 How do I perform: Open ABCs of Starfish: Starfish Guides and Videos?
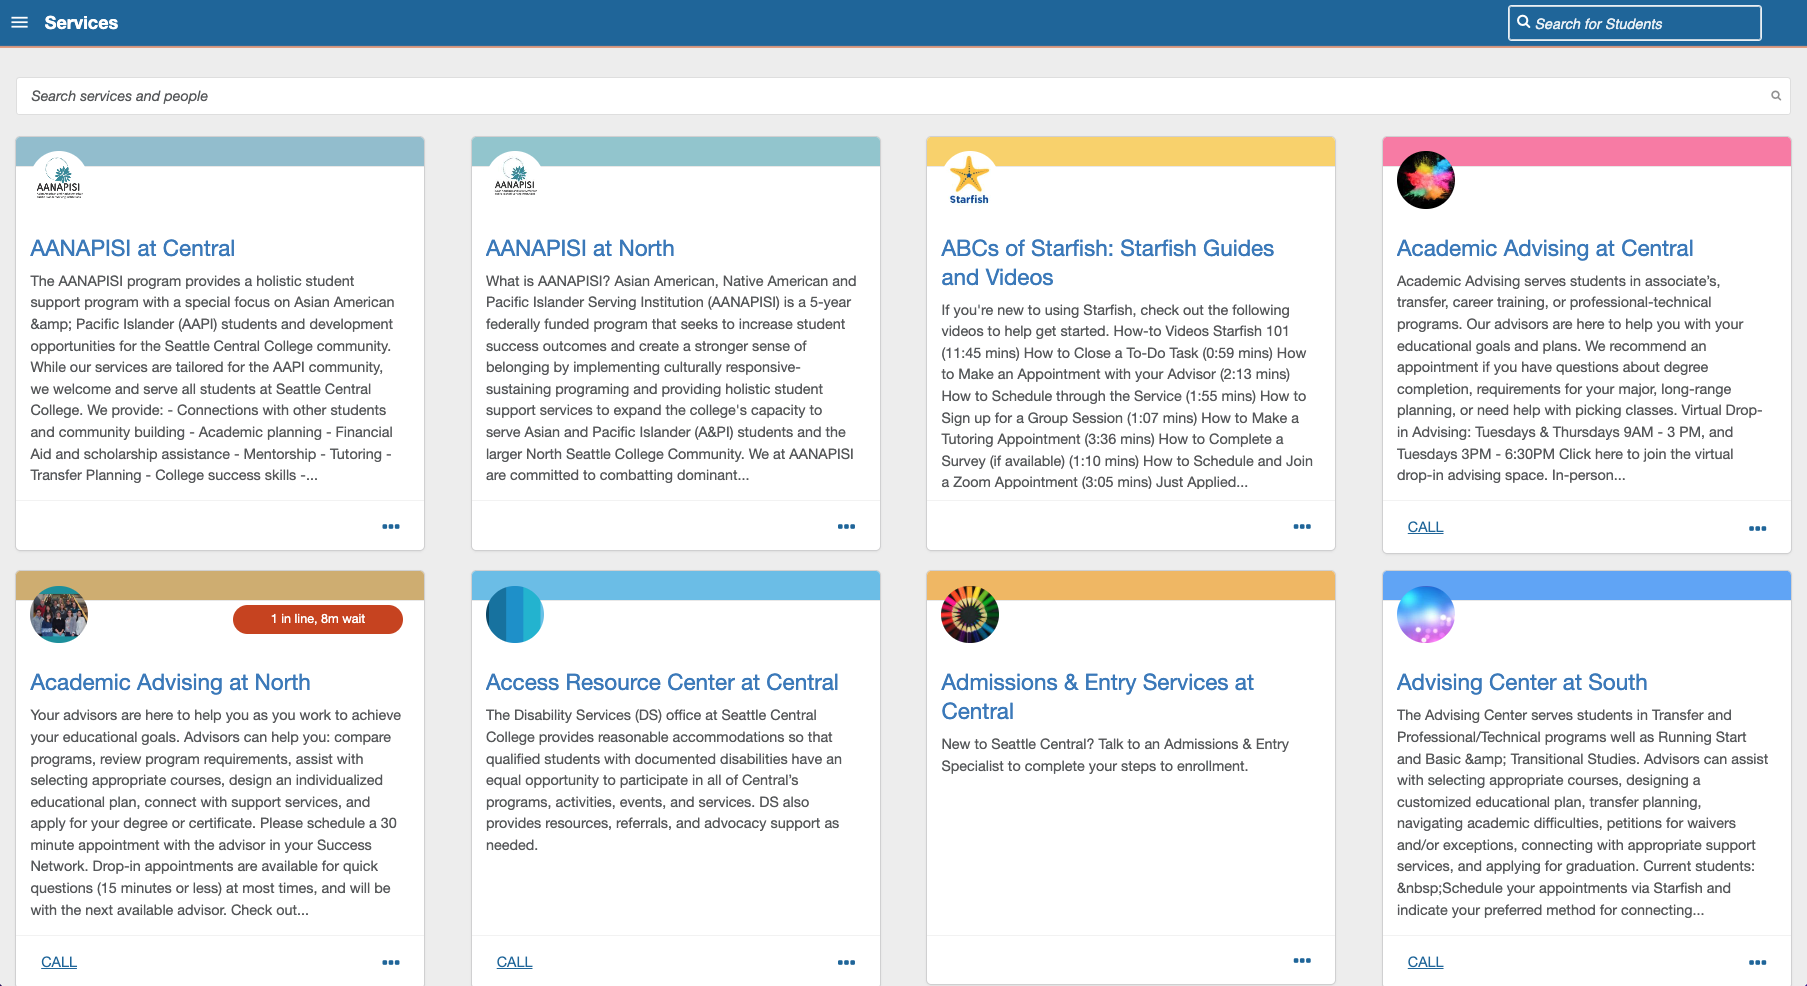pos(1107,262)
